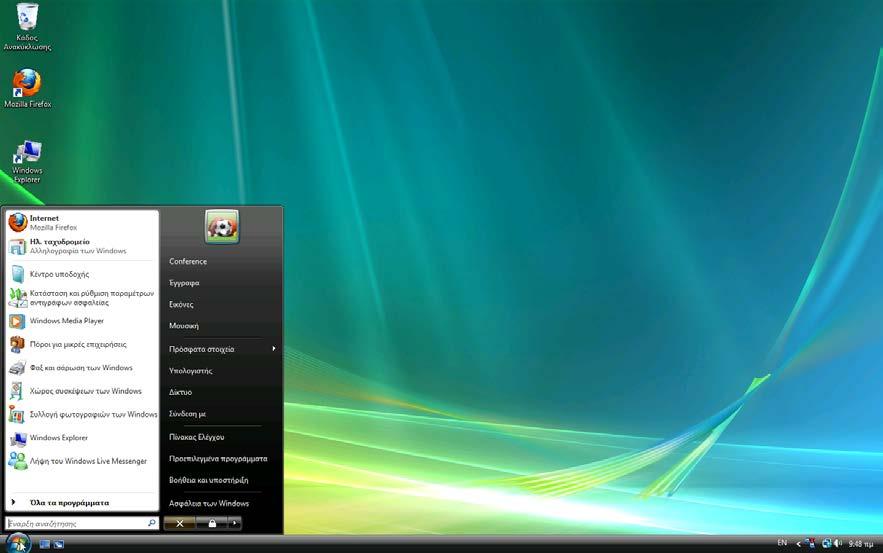Click Show Desktop quick launch icon
Viewport: 883px width, 553px height.
click(x=44, y=544)
